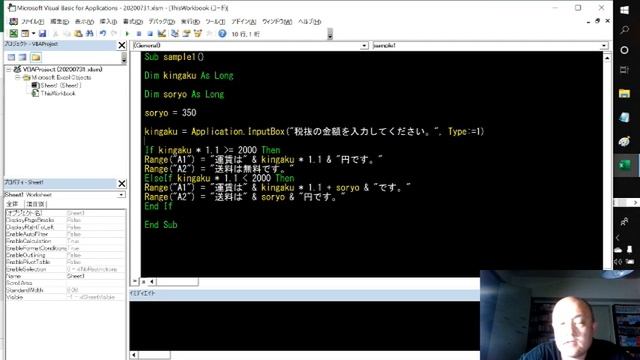
Task: Switch to the 全体 properties tab
Action: point(12,204)
